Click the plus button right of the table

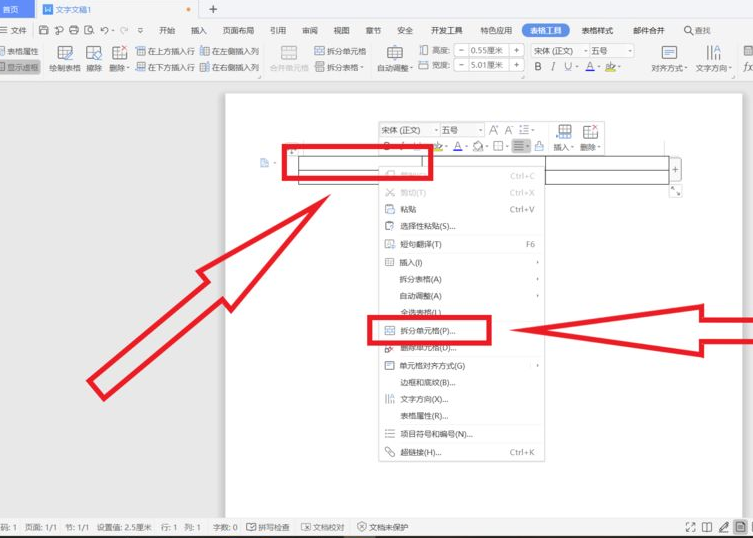pyautogui.click(x=675, y=170)
